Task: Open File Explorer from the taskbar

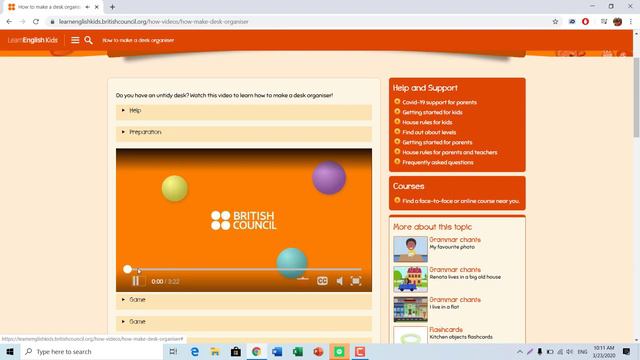Action: [215, 351]
